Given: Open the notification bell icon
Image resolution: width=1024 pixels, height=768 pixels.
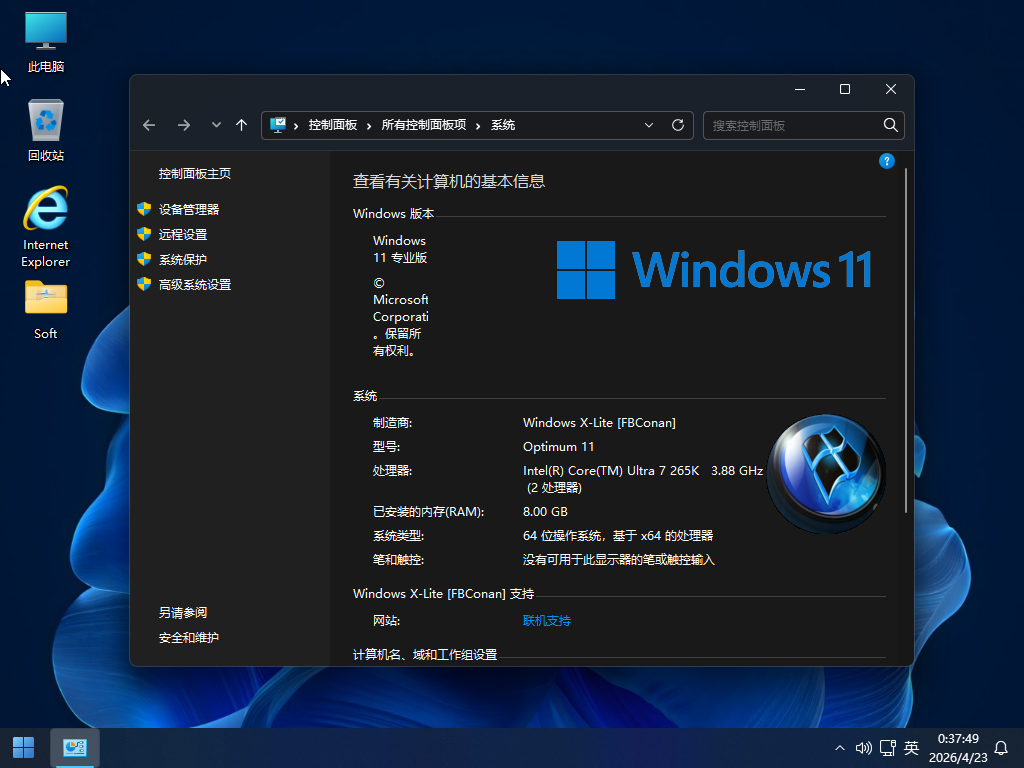Looking at the screenshot, I should pyautogui.click(x=1000, y=748).
